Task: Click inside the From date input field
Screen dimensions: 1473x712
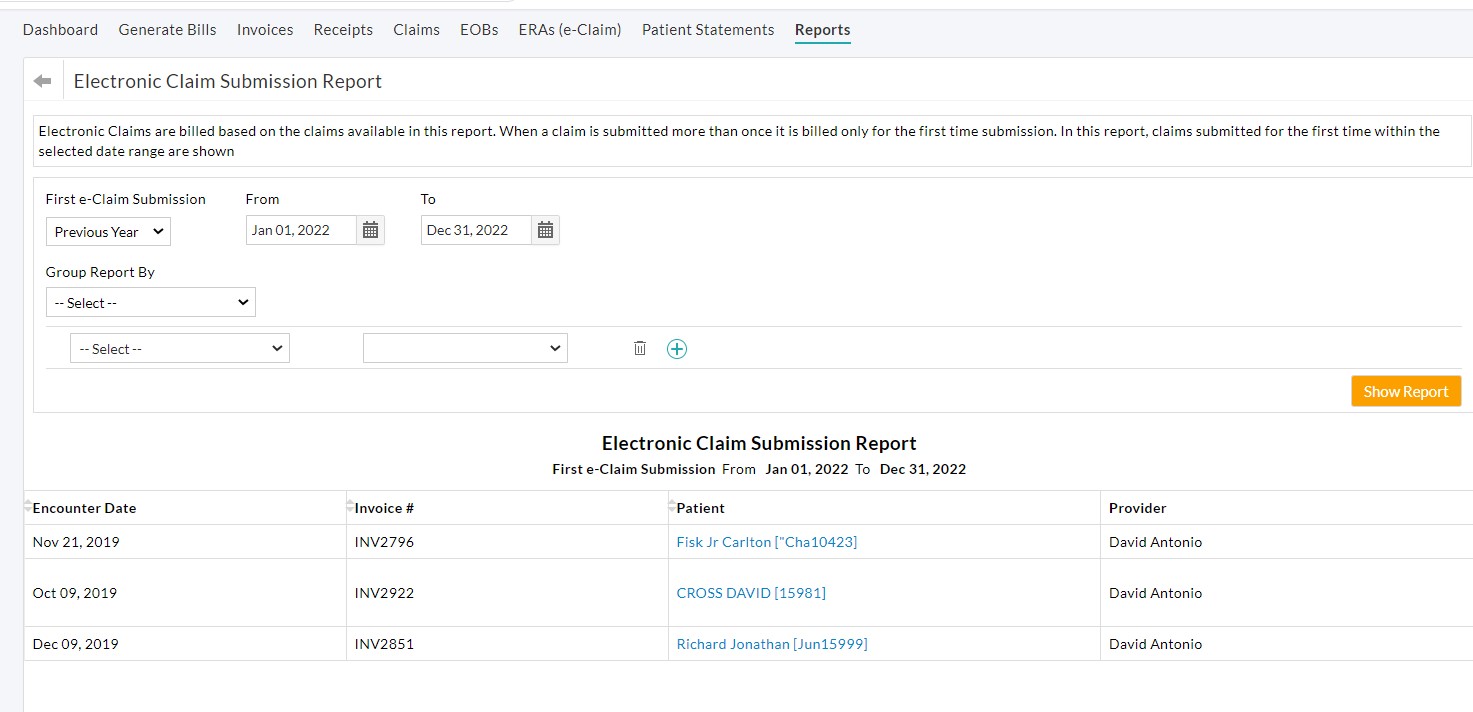Action: point(300,229)
